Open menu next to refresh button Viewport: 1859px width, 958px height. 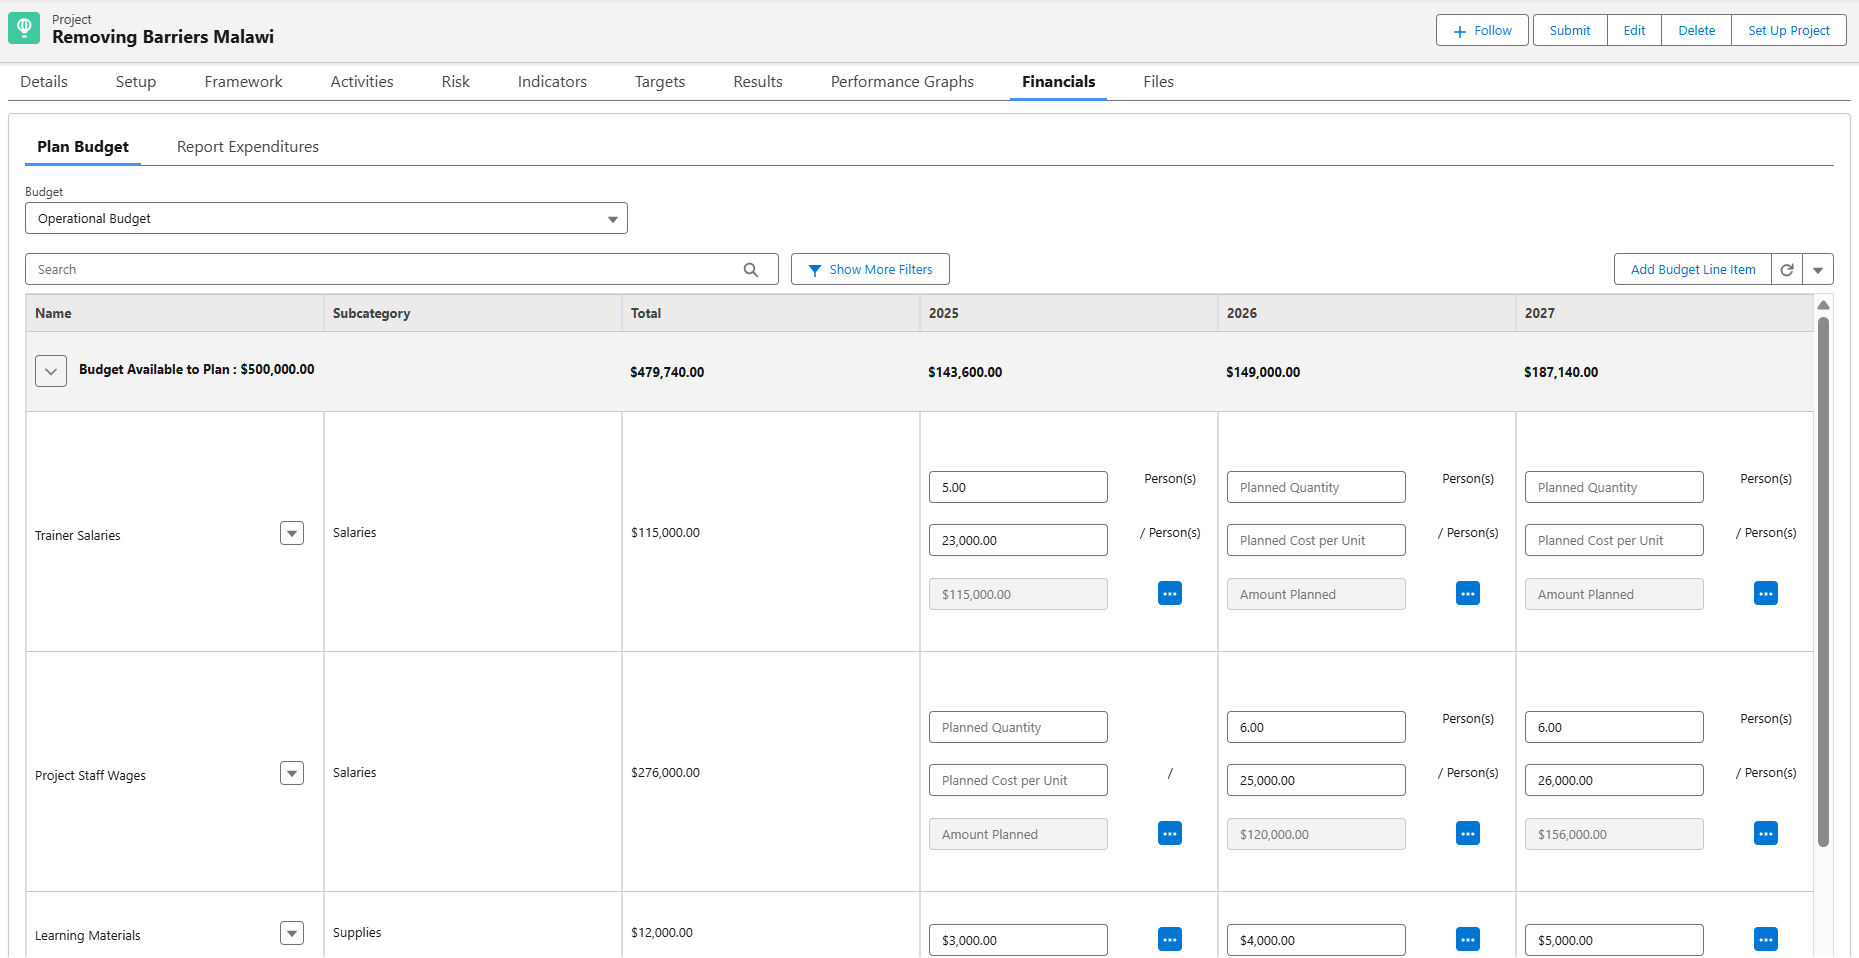(x=1818, y=270)
